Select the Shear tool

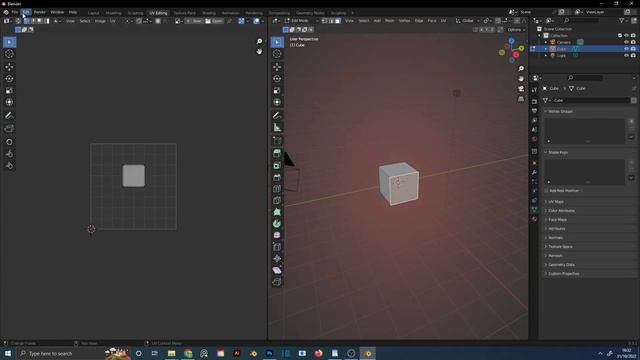click(x=277, y=270)
